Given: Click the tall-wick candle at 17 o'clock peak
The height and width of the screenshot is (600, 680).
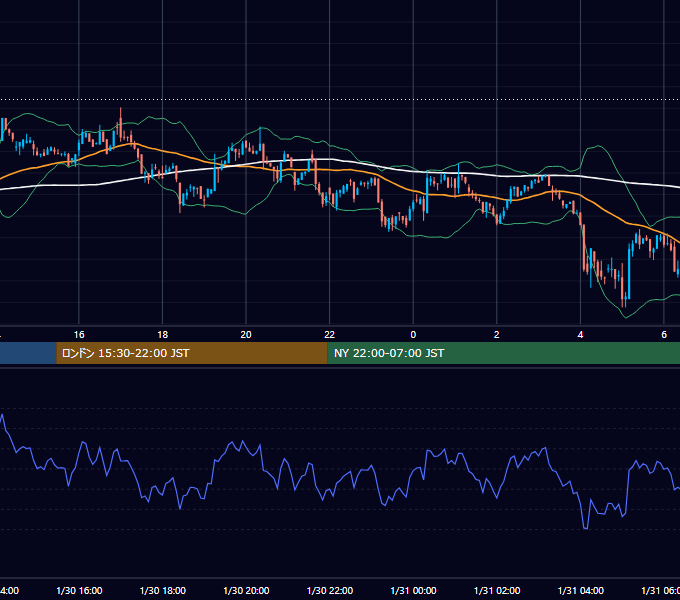Looking at the screenshot, I should pos(121,125).
